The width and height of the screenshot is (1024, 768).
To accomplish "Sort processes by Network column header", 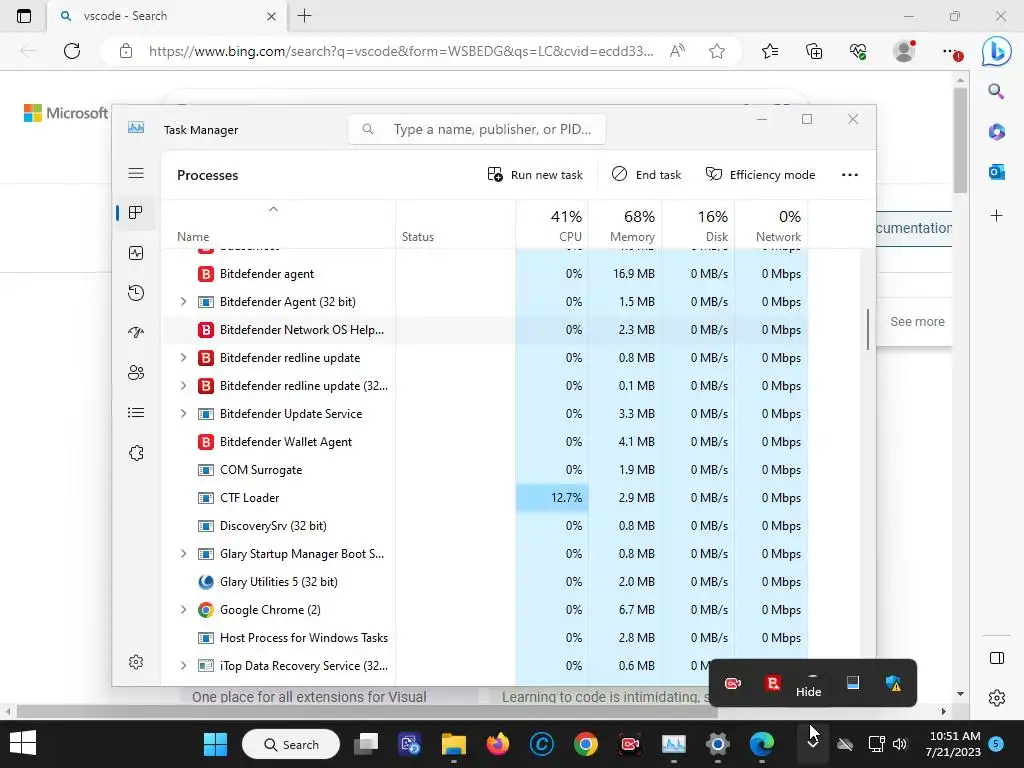I will pyautogui.click(x=772, y=225).
